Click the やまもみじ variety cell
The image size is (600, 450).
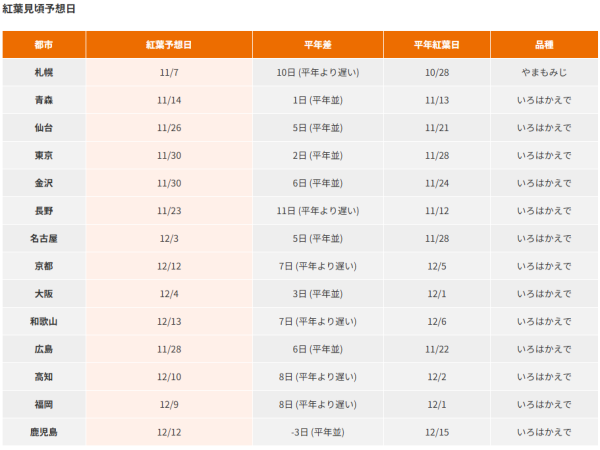click(544, 73)
